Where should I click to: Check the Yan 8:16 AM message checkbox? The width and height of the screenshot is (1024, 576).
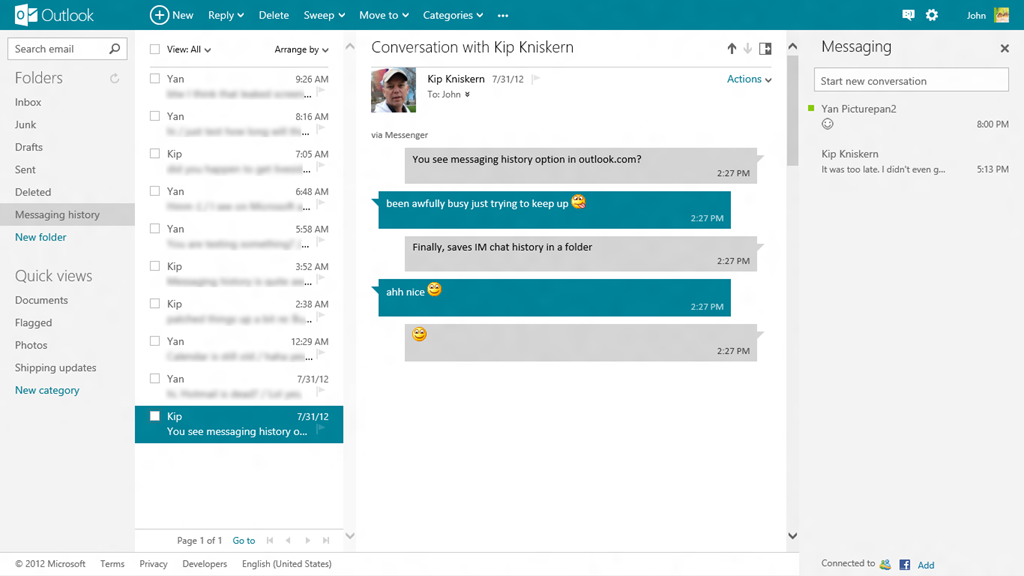click(155, 116)
